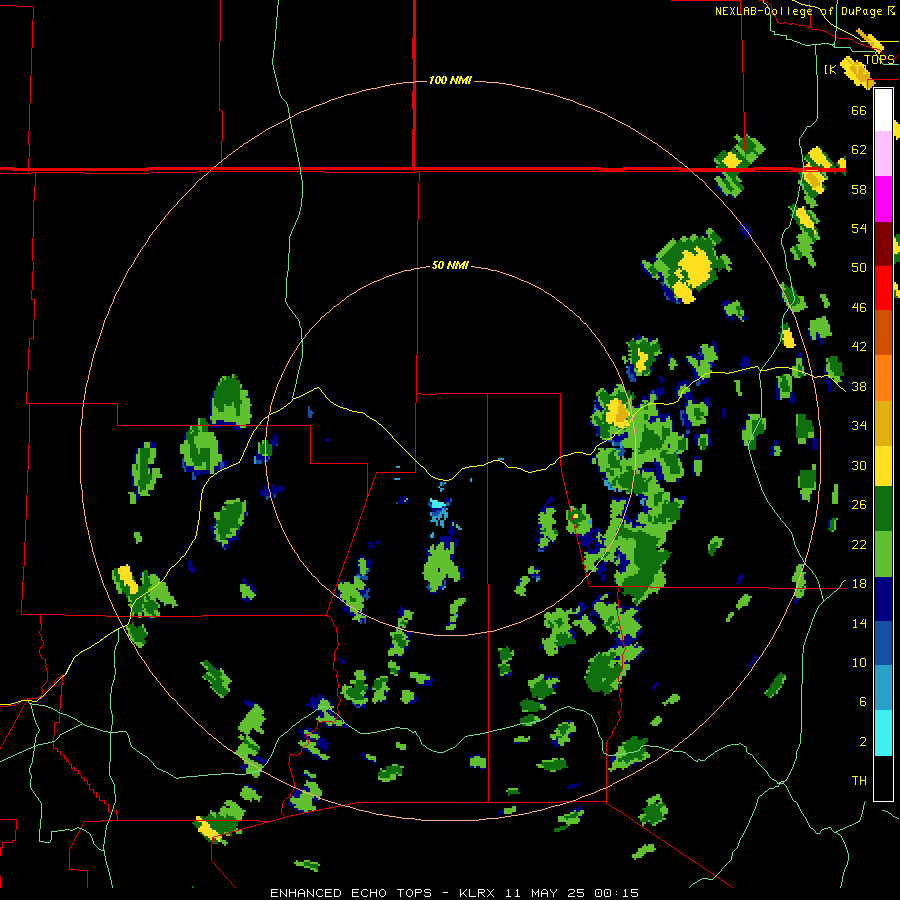Click the light green color scale segment

point(883,554)
